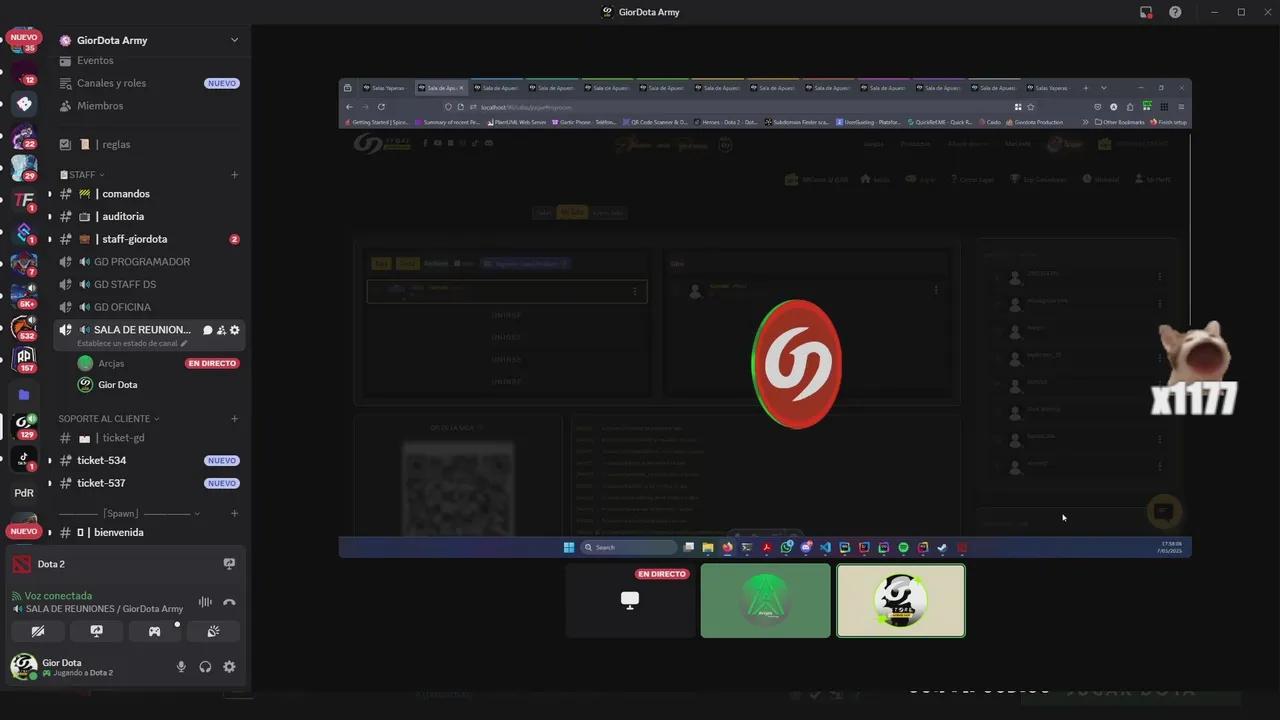Share Dota 2 screen activity icon

229,564
